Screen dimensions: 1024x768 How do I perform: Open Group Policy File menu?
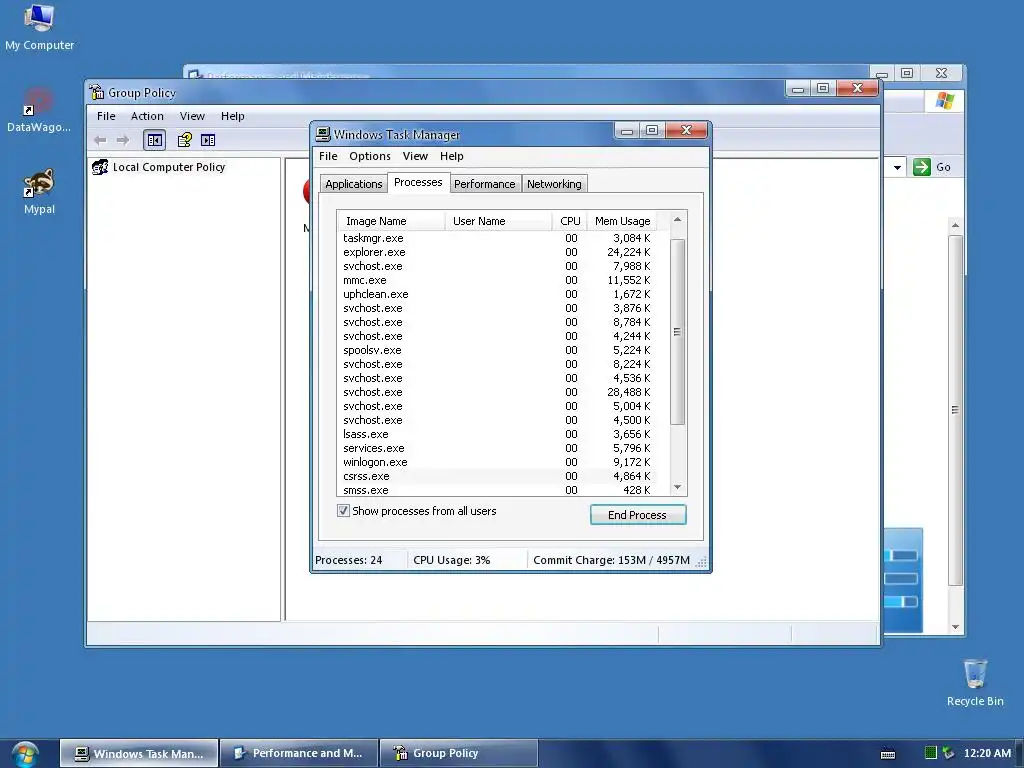pos(106,116)
